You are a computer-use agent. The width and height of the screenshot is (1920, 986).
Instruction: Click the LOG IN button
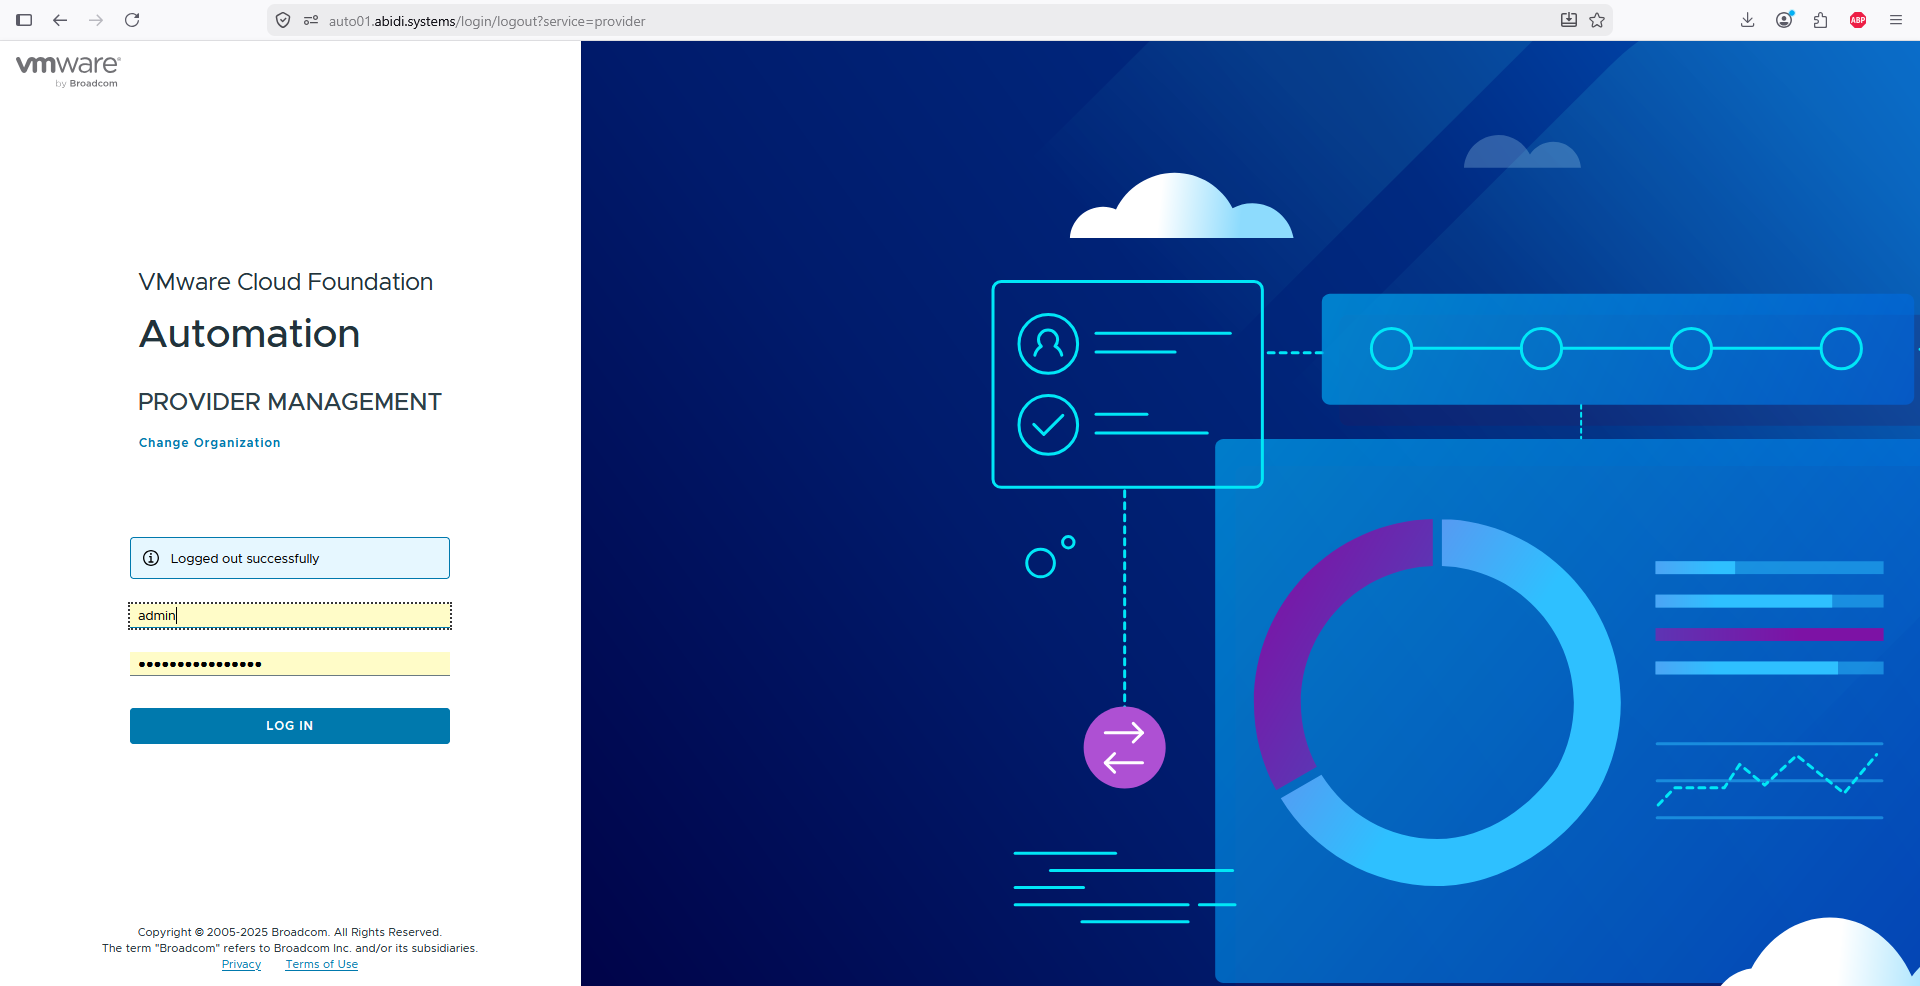point(290,726)
